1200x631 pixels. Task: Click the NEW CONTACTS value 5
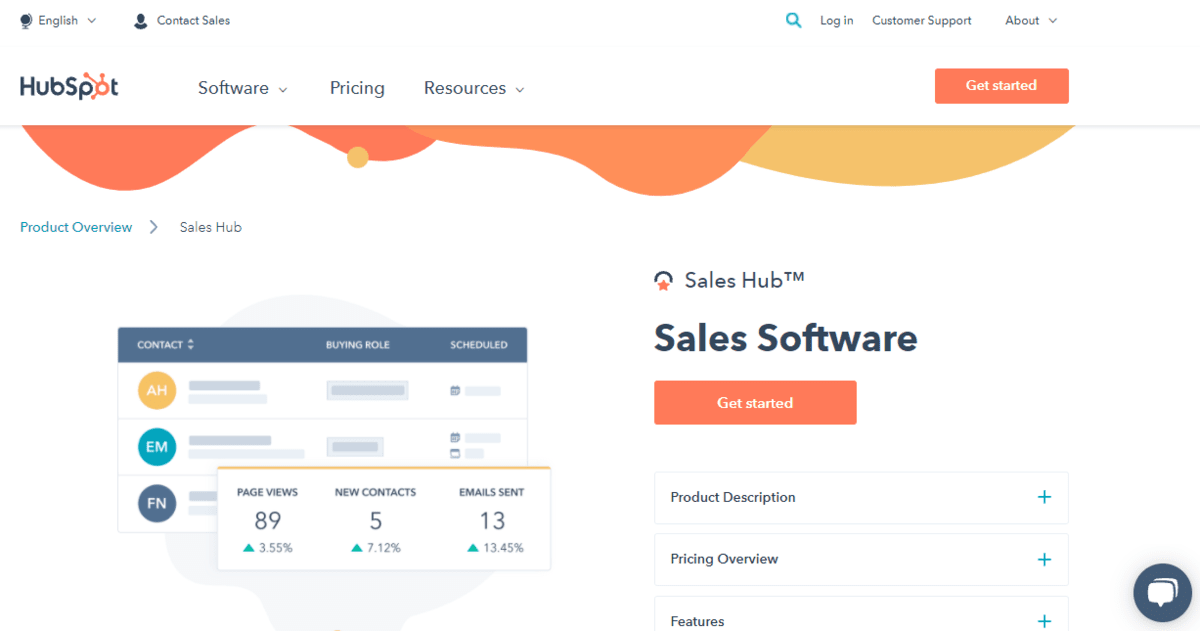point(376,521)
